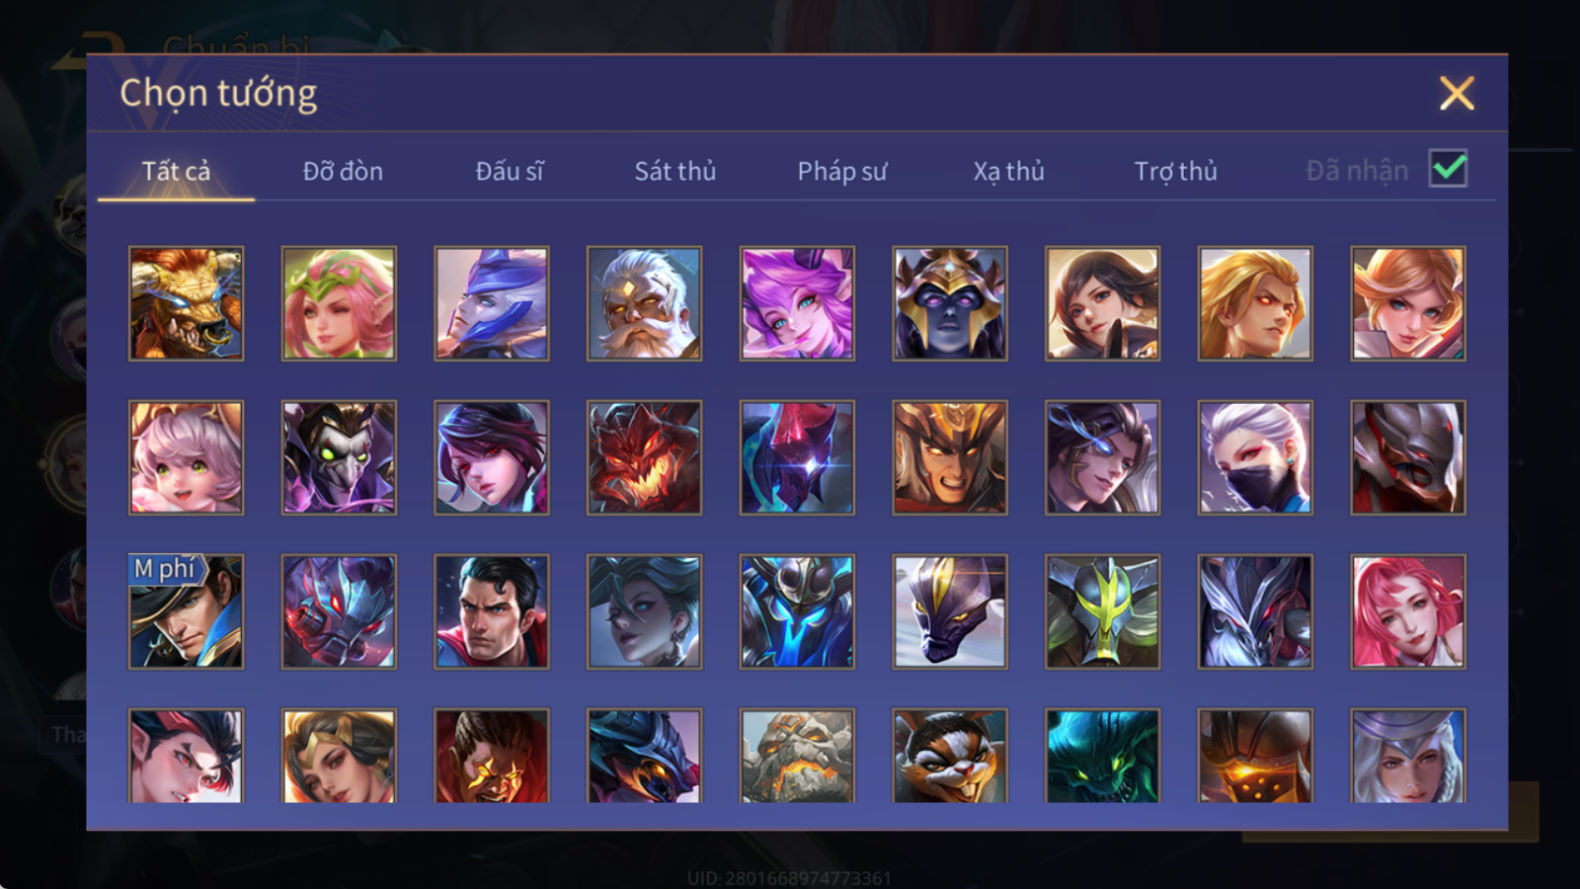The height and width of the screenshot is (889, 1580).
Task: Close the Chọn tướng dialog
Action: (x=1457, y=93)
